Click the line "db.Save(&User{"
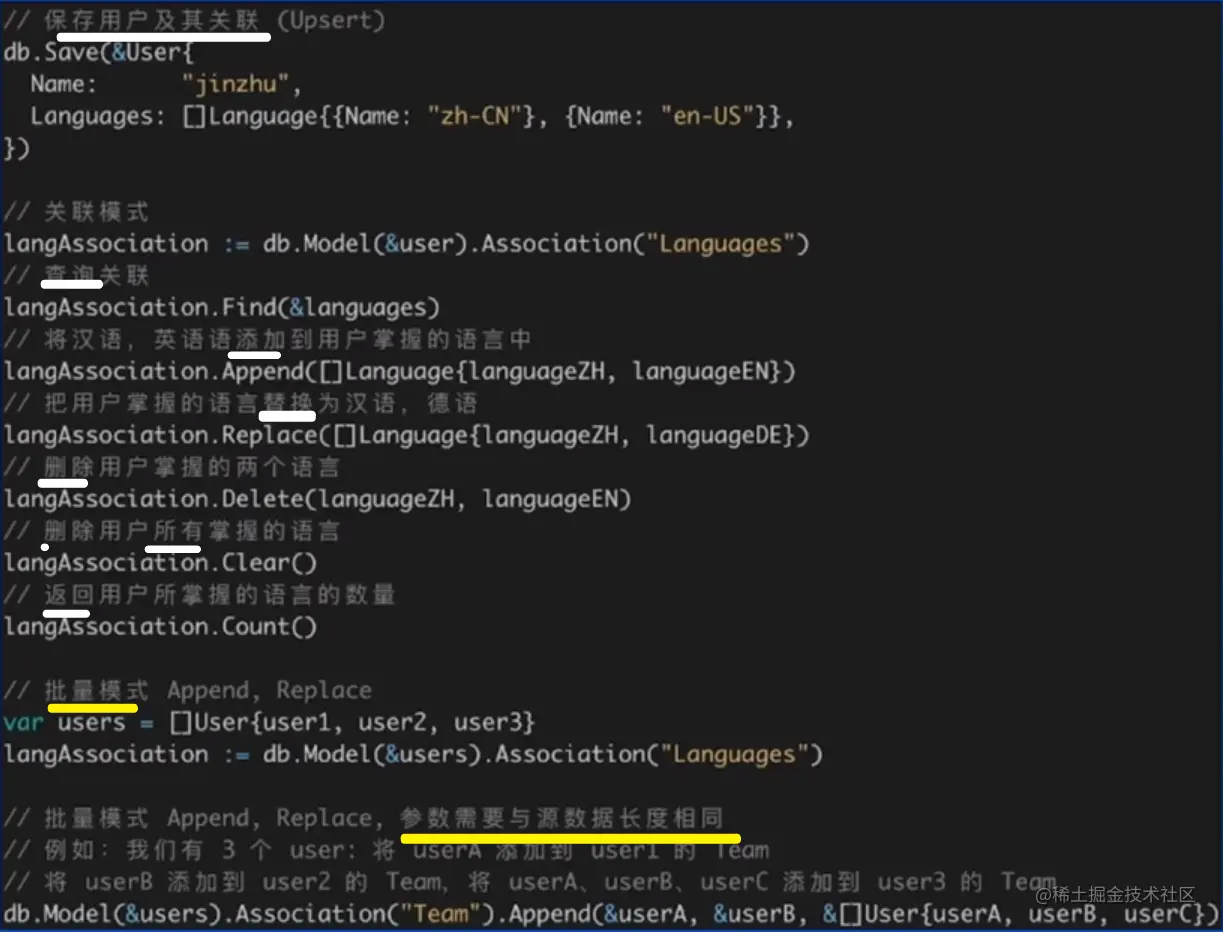 click(99, 52)
